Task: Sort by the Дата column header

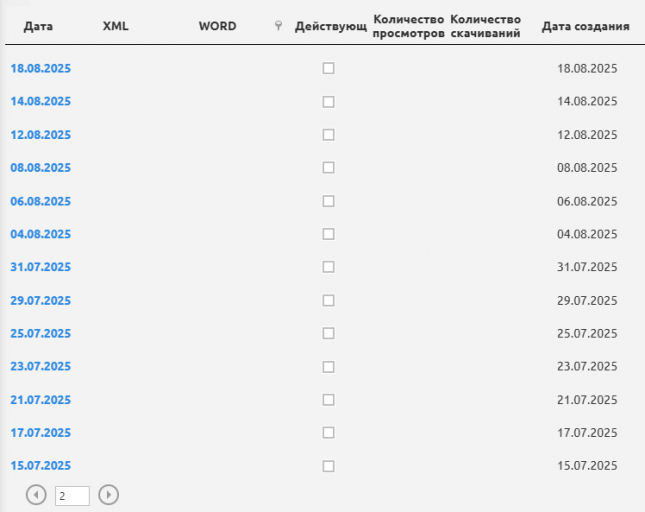Action: click(x=38, y=26)
